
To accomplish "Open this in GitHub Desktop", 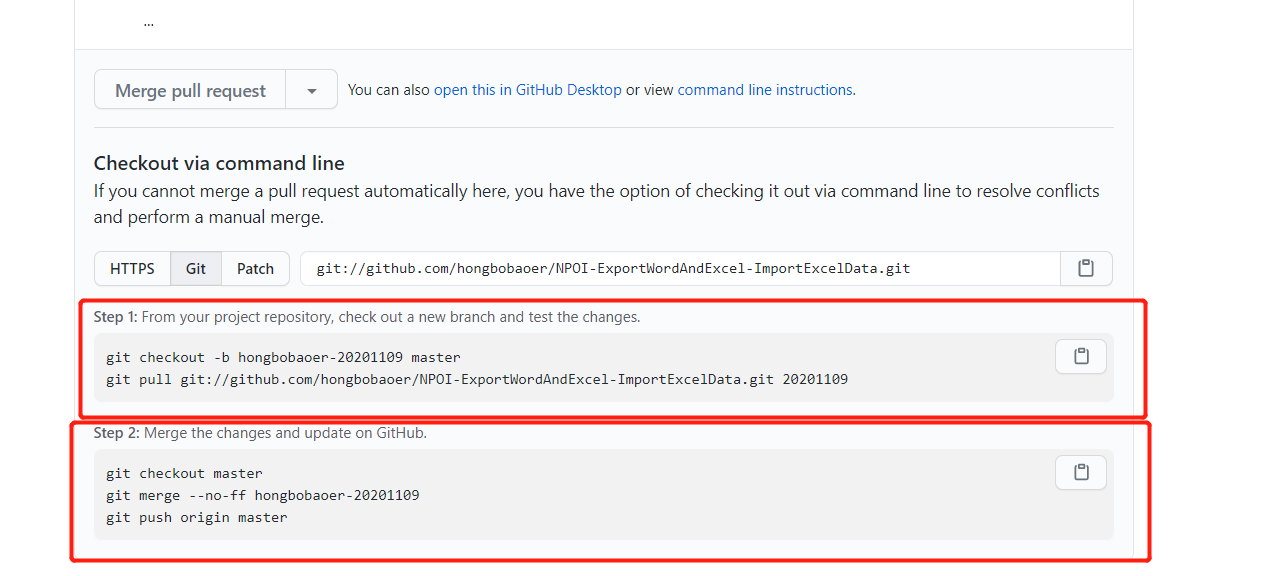I will tap(528, 89).
